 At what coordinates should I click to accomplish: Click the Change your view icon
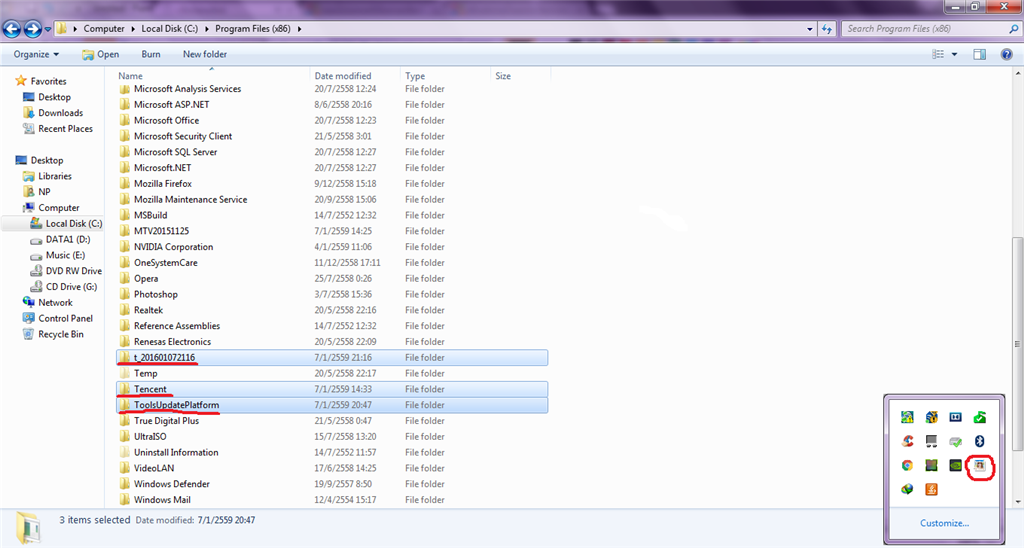(938, 54)
